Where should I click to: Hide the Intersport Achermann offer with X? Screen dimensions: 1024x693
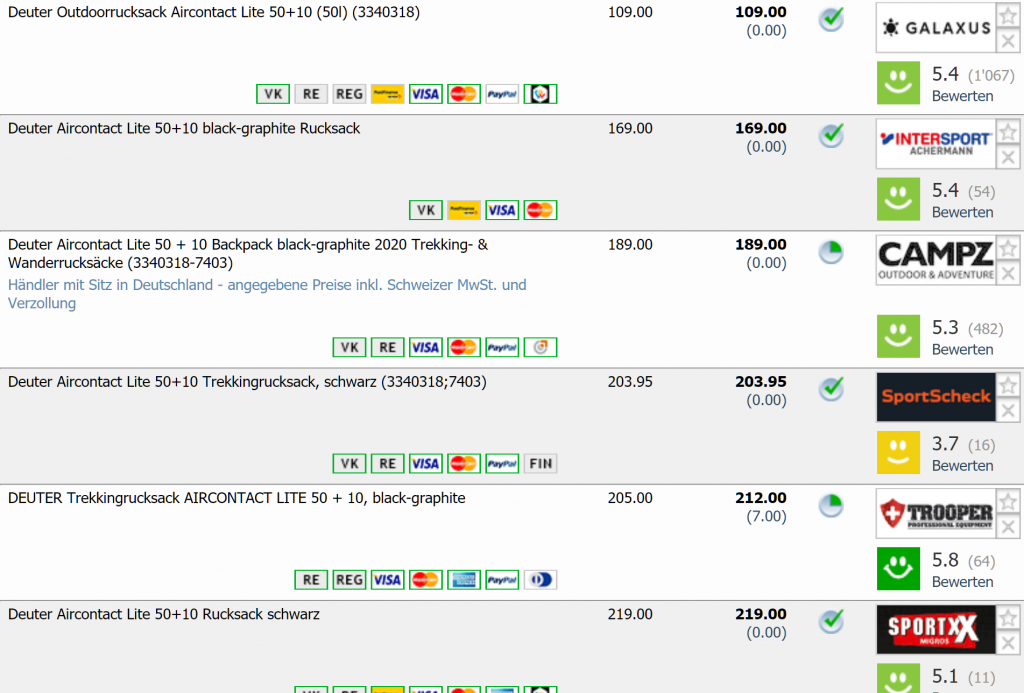[1008, 157]
